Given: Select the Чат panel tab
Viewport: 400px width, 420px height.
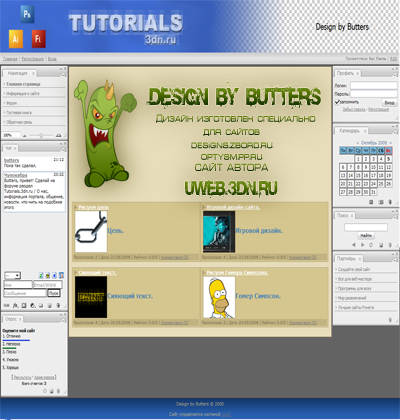Looking at the screenshot, I should pyautogui.click(x=11, y=148).
